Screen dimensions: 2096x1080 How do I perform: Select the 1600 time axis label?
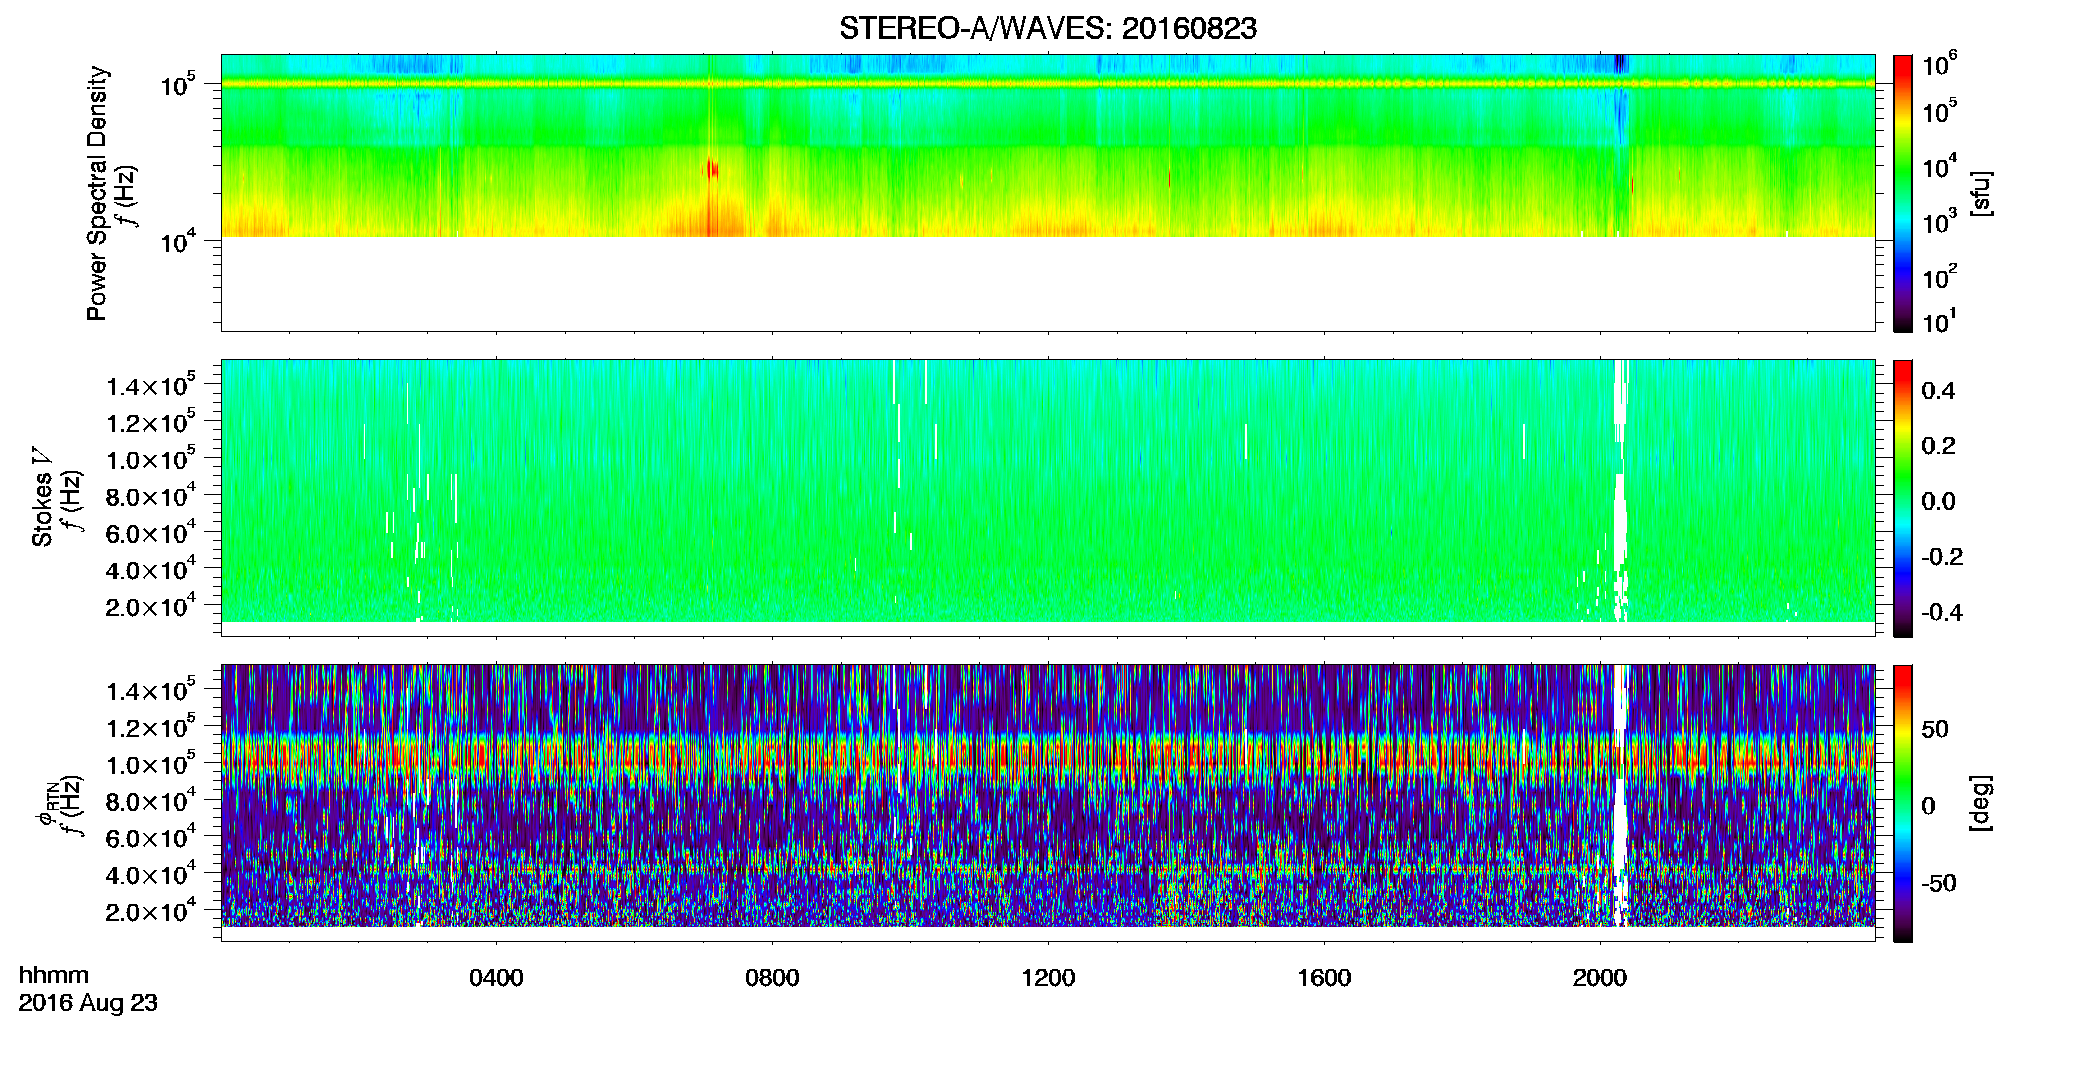(x=1324, y=978)
